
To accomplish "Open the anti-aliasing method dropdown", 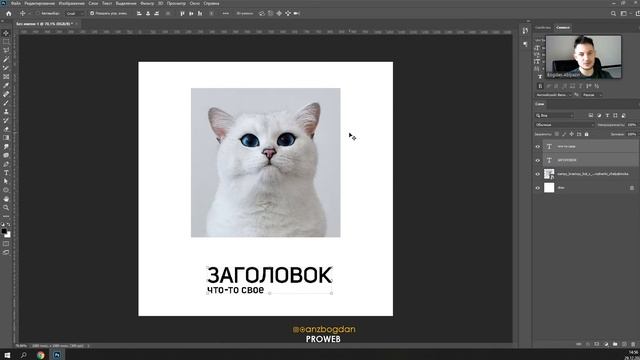I will point(592,95).
